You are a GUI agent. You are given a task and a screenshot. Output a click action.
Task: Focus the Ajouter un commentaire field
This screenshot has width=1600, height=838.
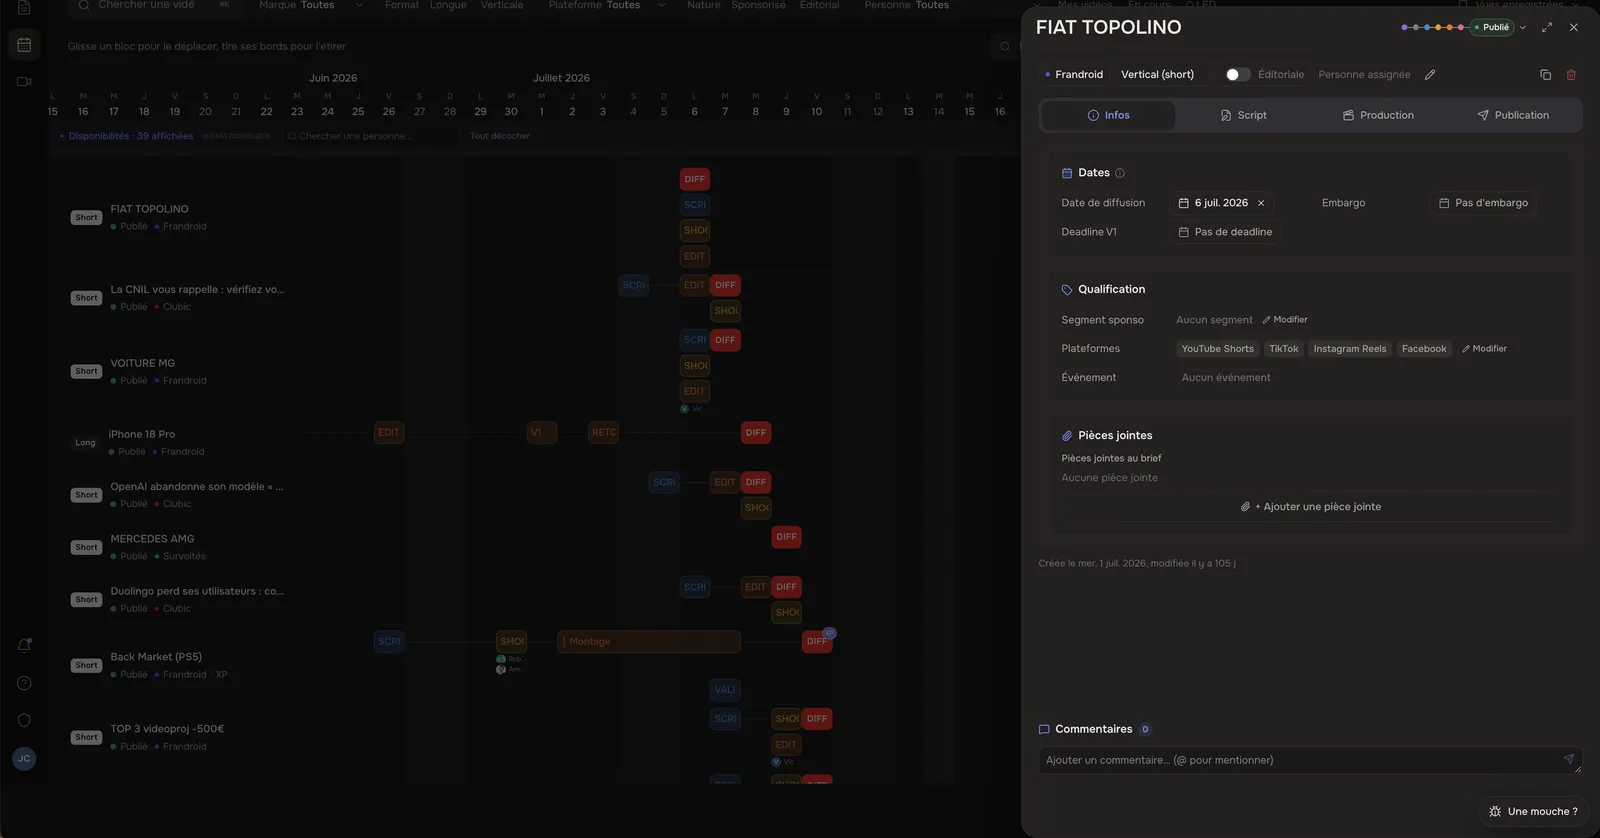1310,760
